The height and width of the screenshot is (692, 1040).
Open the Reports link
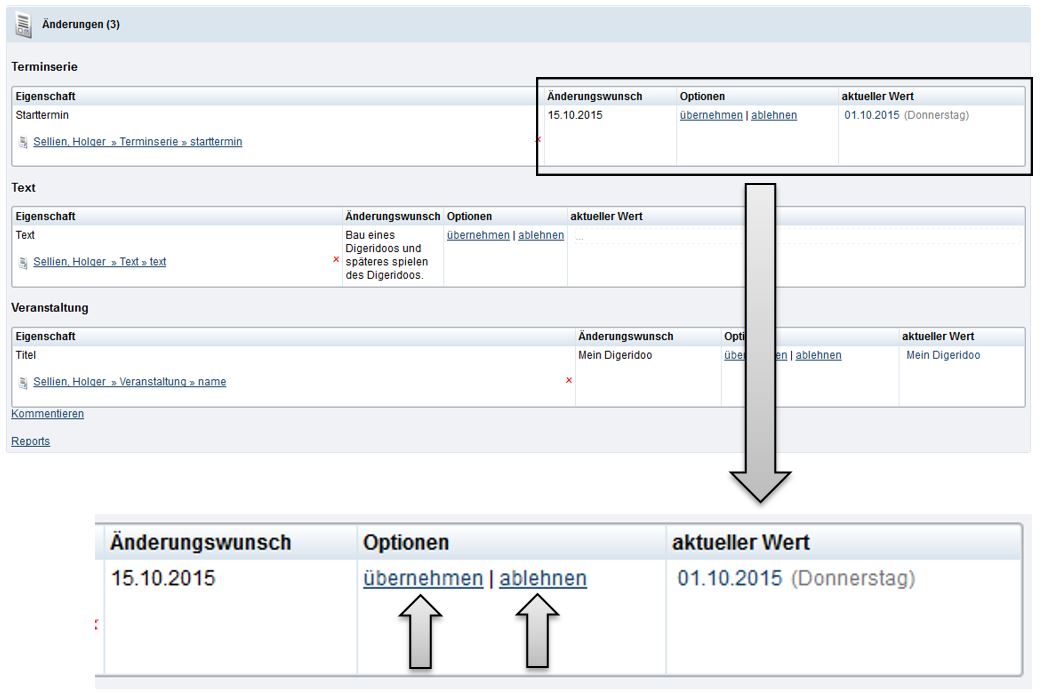(x=30, y=441)
